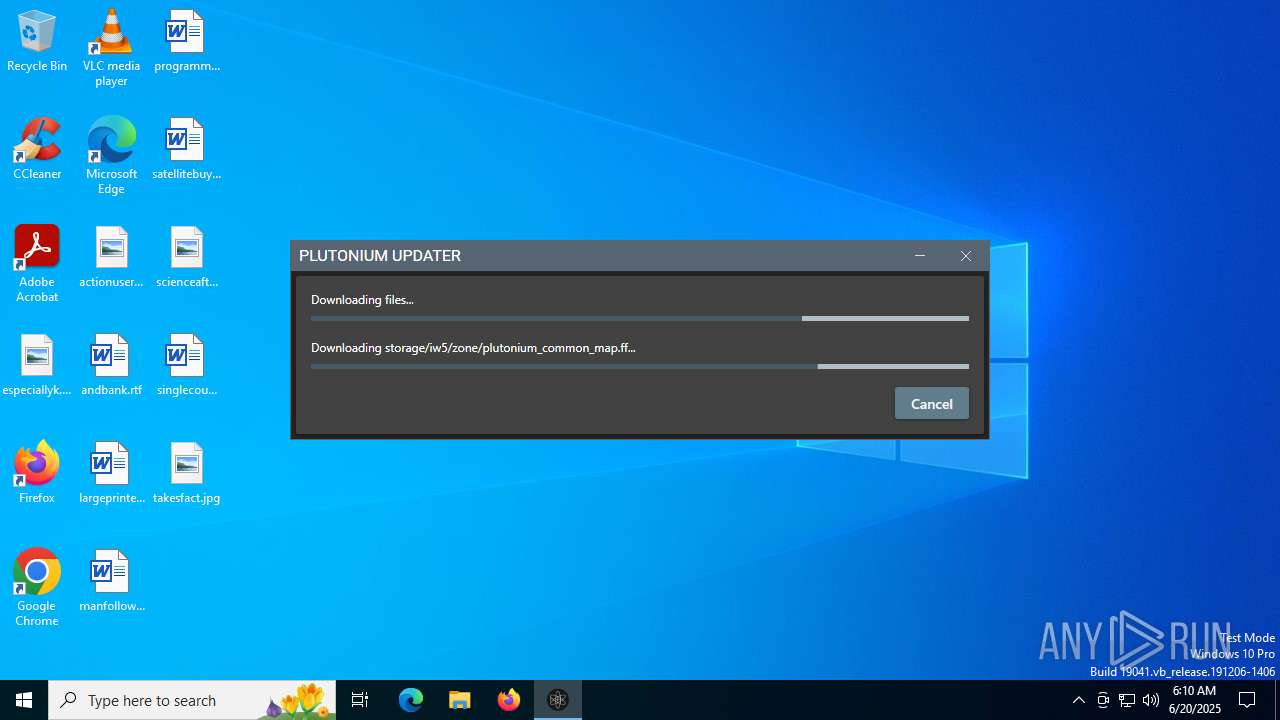
Task: Select the Firefox desktop shortcut
Action: tap(37, 473)
